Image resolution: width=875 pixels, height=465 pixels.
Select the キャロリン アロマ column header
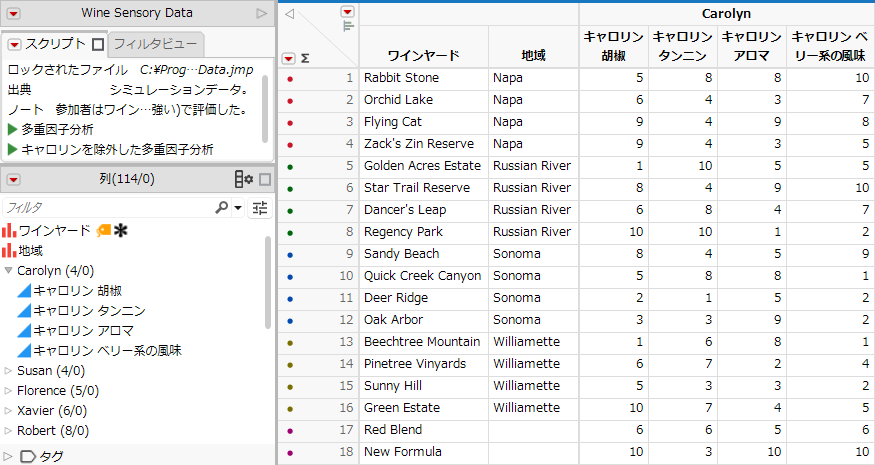coord(752,46)
